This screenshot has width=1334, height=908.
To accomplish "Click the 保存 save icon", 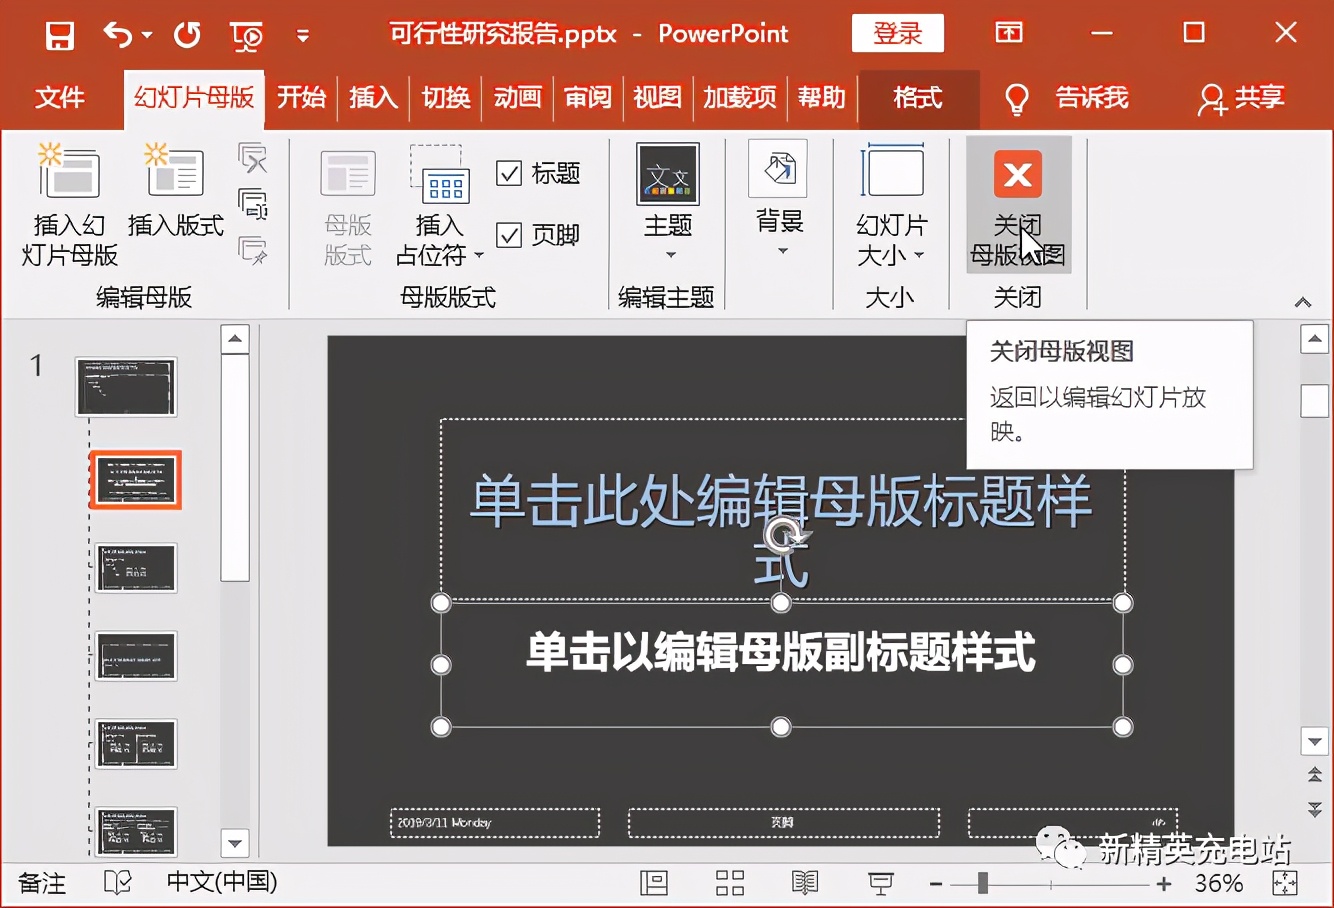I will coord(58,33).
